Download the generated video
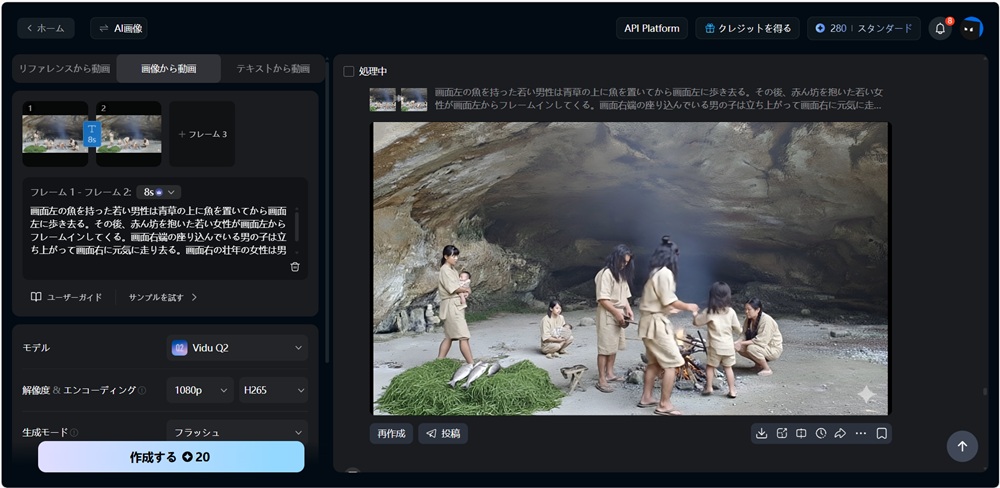1000x488 pixels. click(x=762, y=433)
